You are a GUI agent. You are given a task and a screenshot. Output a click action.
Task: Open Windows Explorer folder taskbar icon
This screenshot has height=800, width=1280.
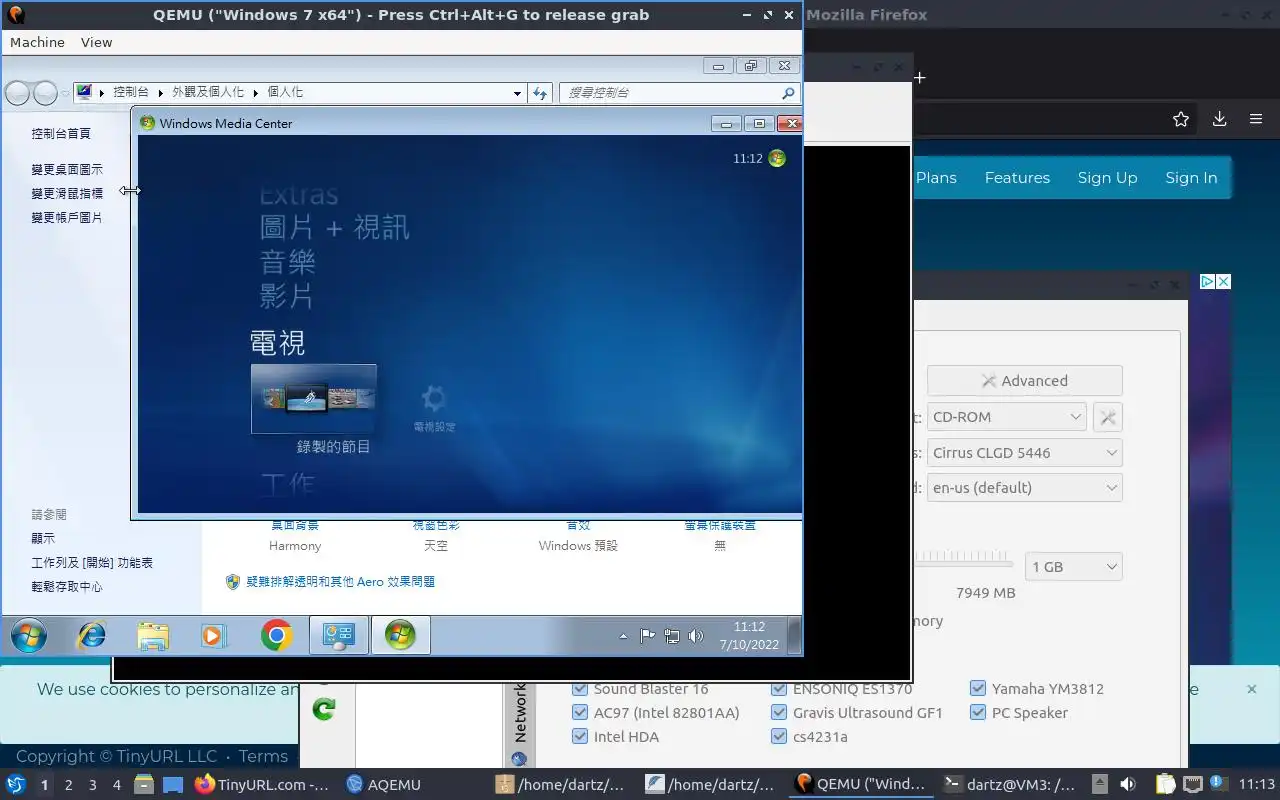coord(153,636)
